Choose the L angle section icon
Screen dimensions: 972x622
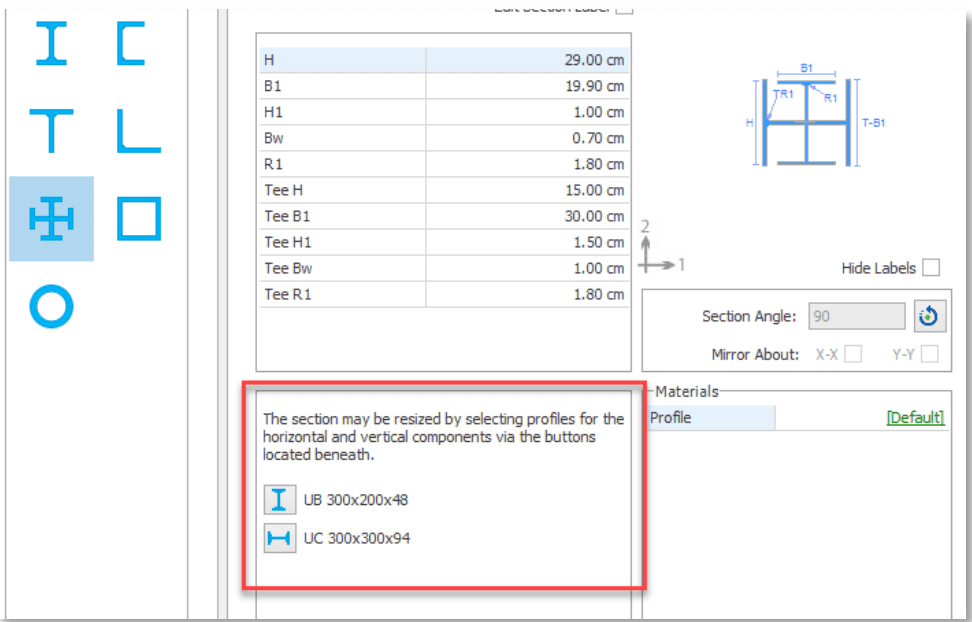[139, 131]
